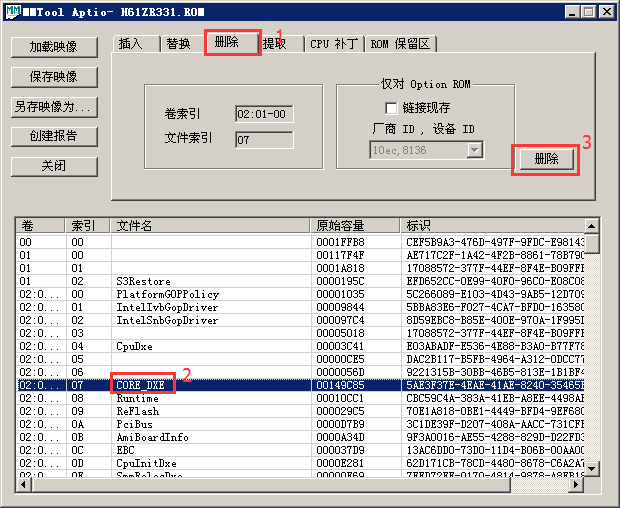Select the PlatformGOPPolicy row
The width and height of the screenshot is (620, 508).
[x=301, y=294]
